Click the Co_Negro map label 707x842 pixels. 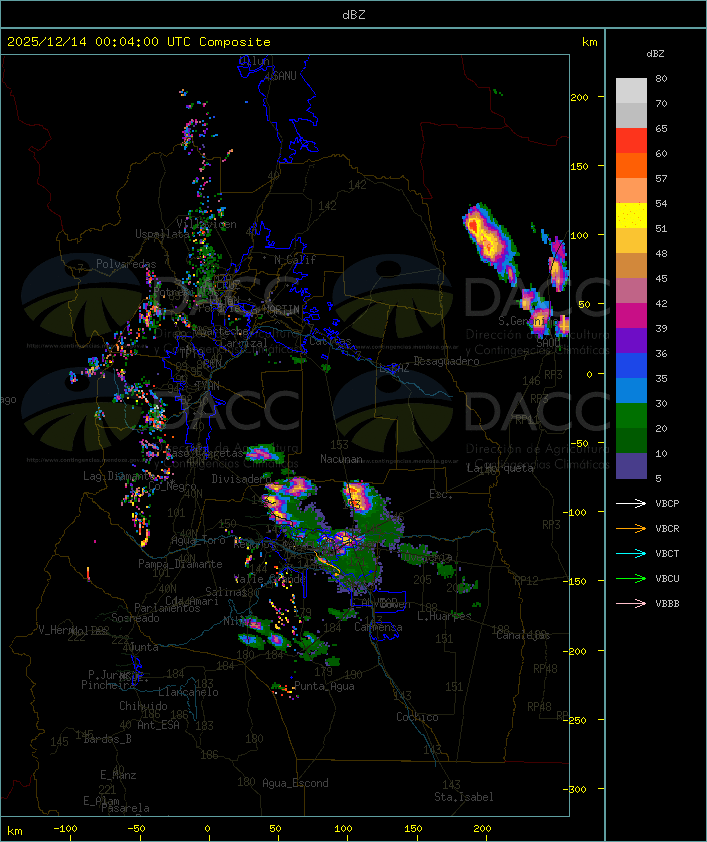tap(172, 486)
